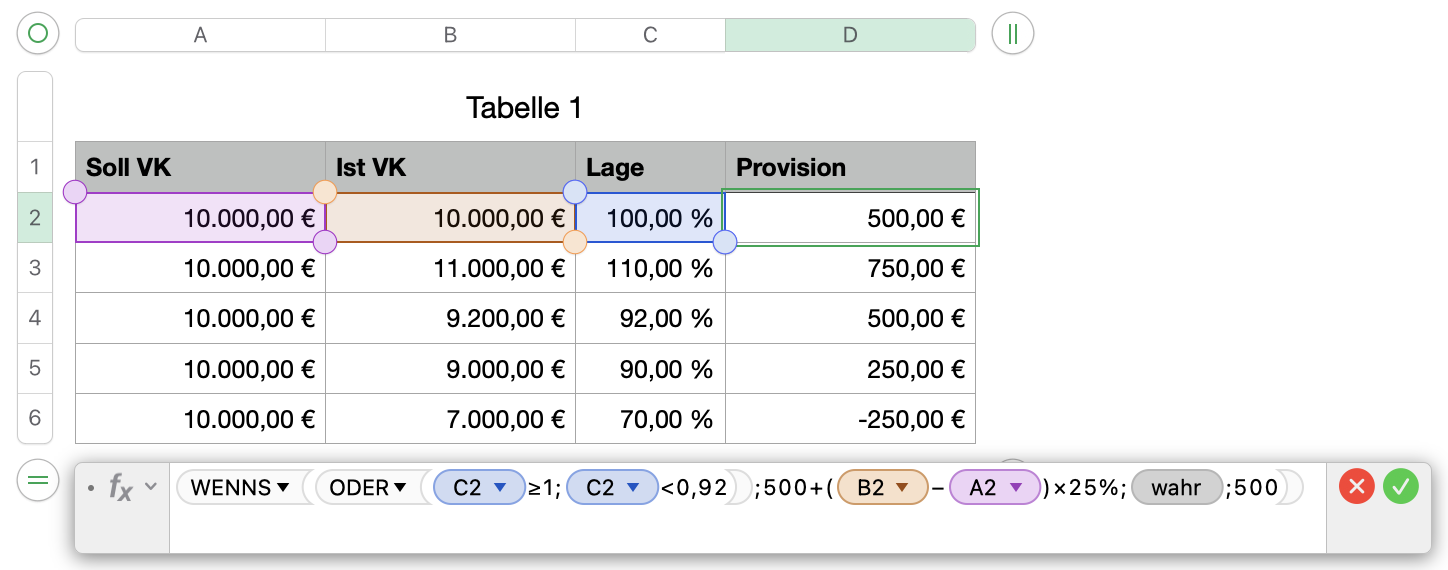Open the fx function browser icon
Viewport: 1448px width, 570px height.
click(121, 488)
